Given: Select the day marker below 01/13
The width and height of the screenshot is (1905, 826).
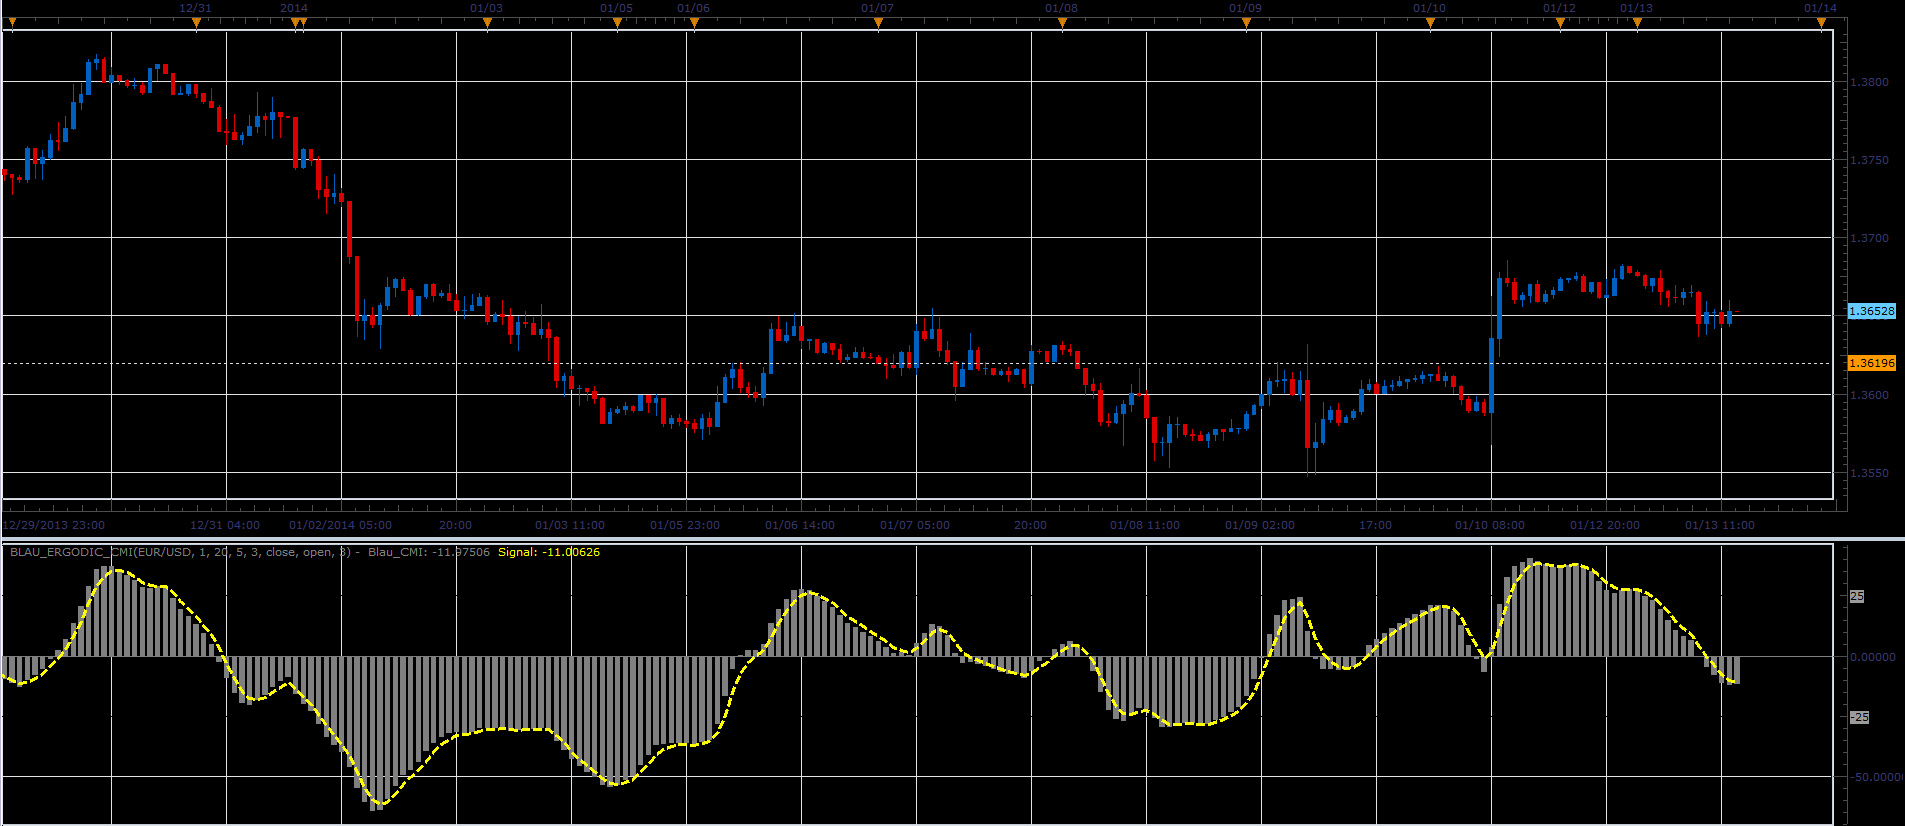Looking at the screenshot, I should tap(1637, 22).
